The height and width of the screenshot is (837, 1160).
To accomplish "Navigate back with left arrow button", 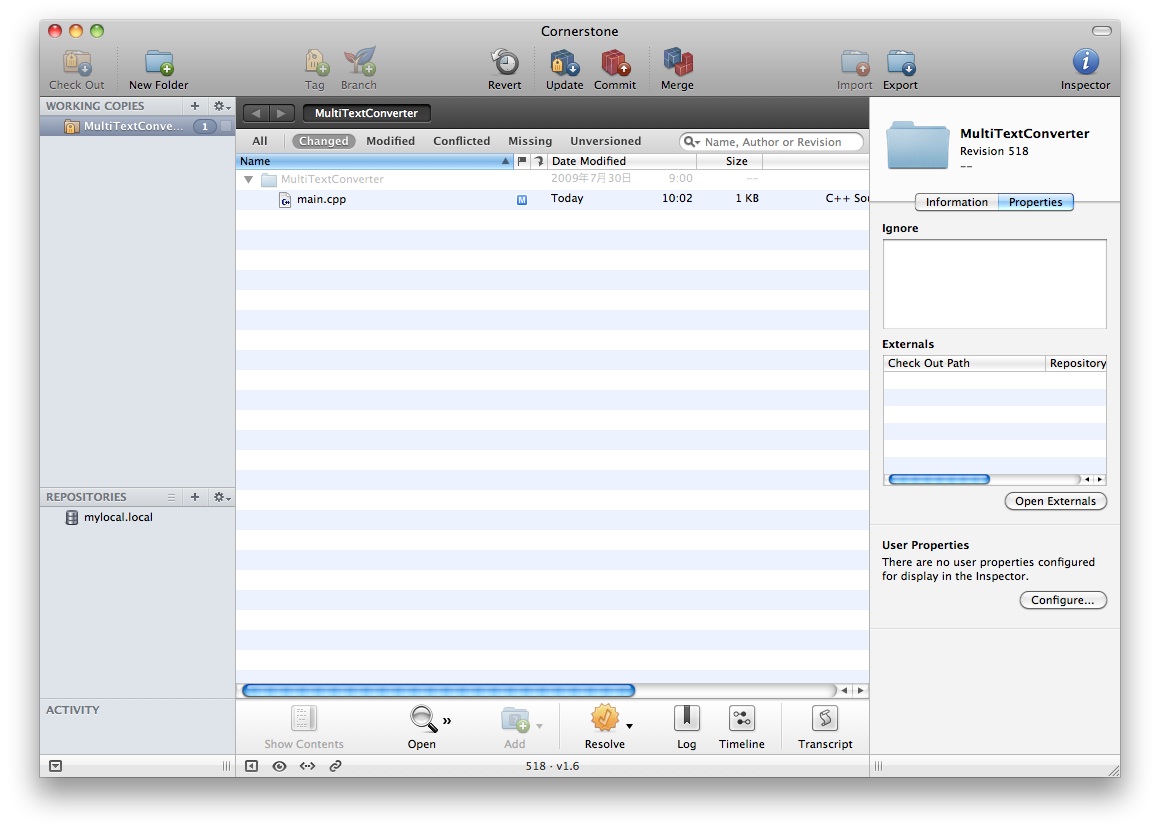I will [x=256, y=113].
